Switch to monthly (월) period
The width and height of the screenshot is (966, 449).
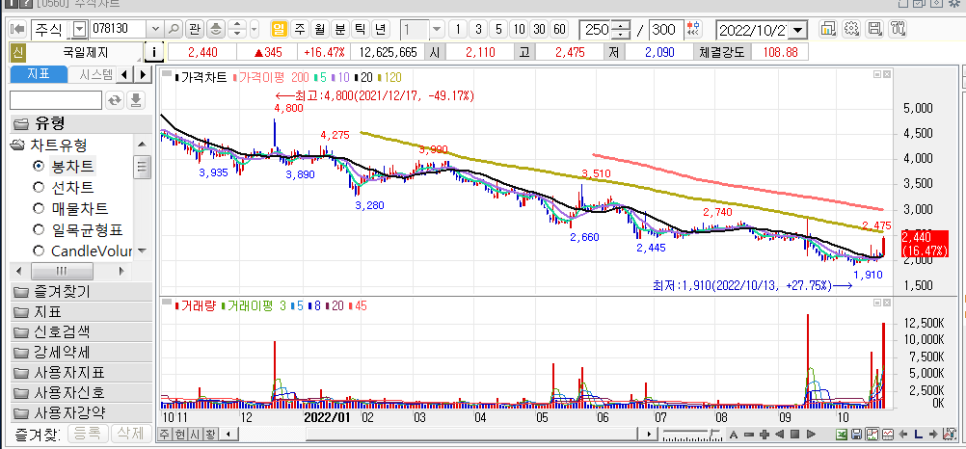tap(320, 29)
